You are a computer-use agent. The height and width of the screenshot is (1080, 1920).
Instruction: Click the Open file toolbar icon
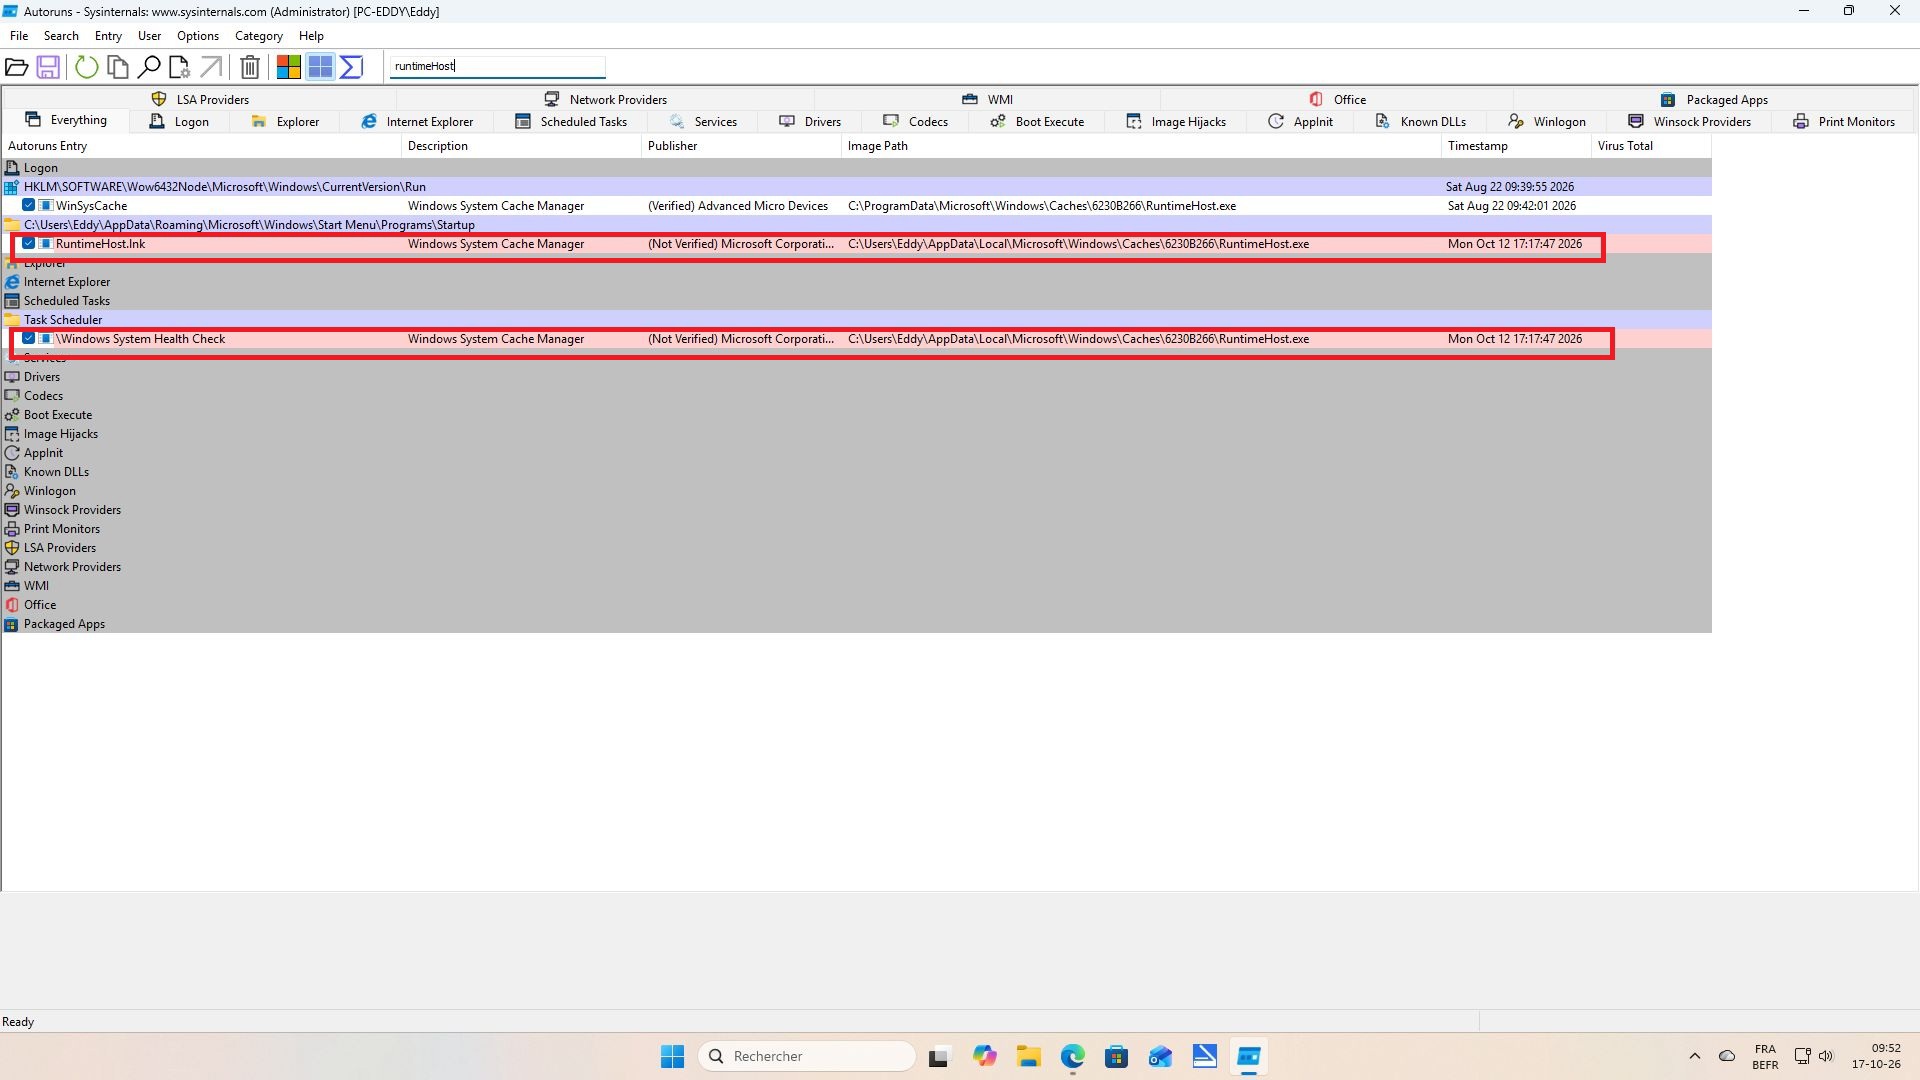point(16,67)
